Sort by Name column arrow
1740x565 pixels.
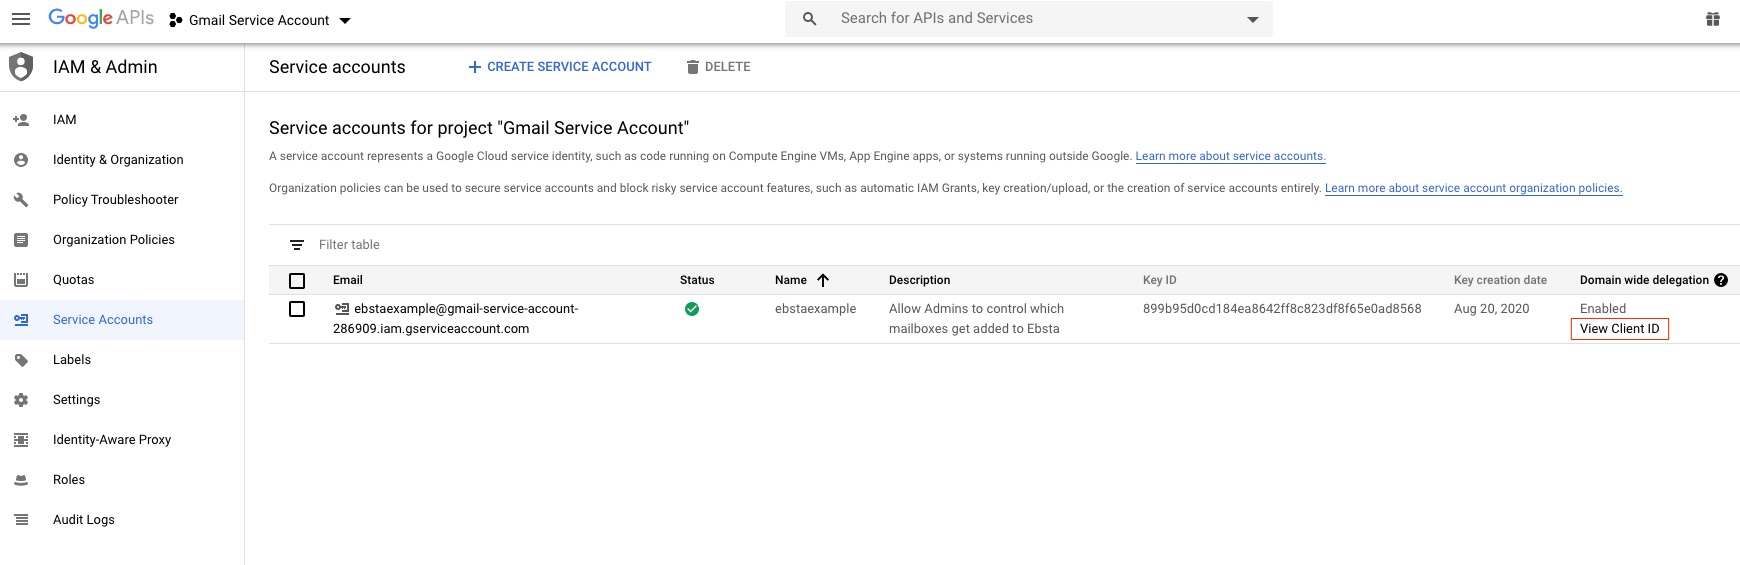click(823, 280)
